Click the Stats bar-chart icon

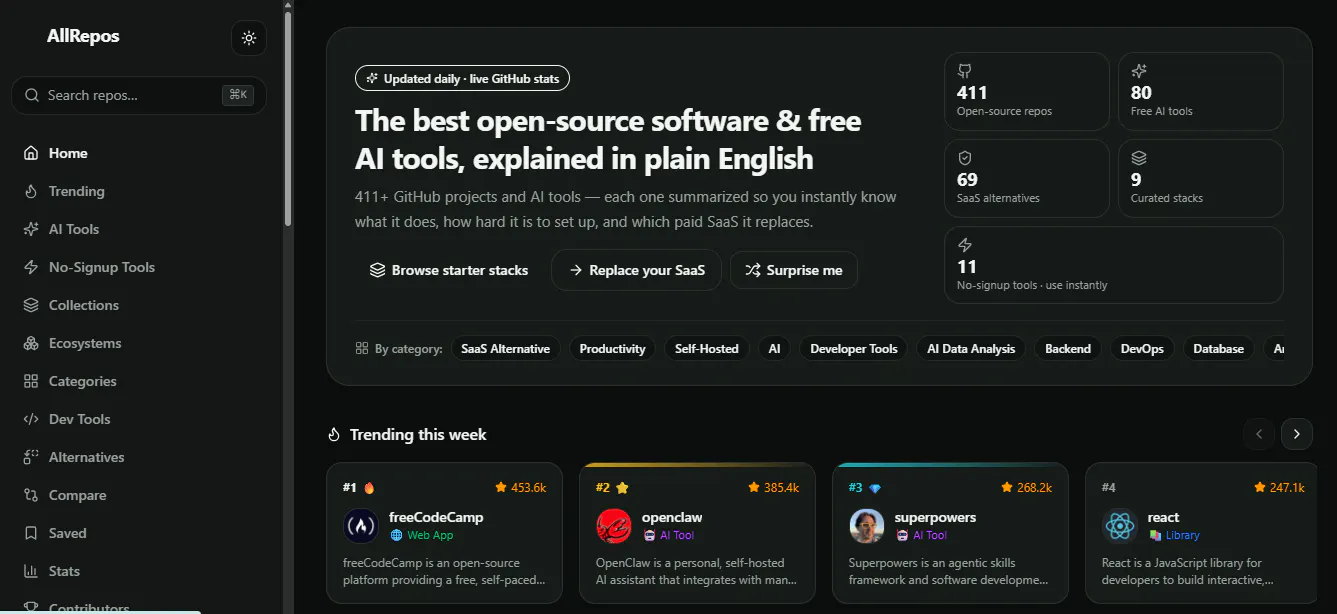[30, 571]
